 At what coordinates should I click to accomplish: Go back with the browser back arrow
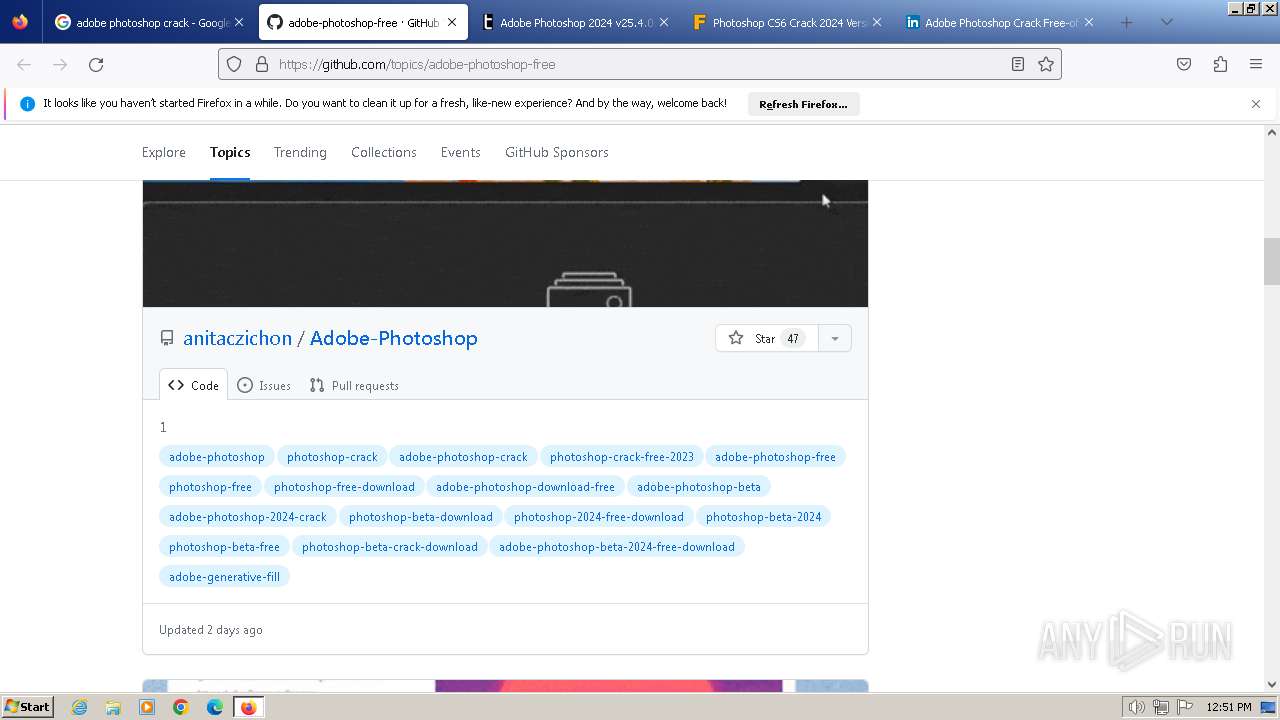click(24, 64)
